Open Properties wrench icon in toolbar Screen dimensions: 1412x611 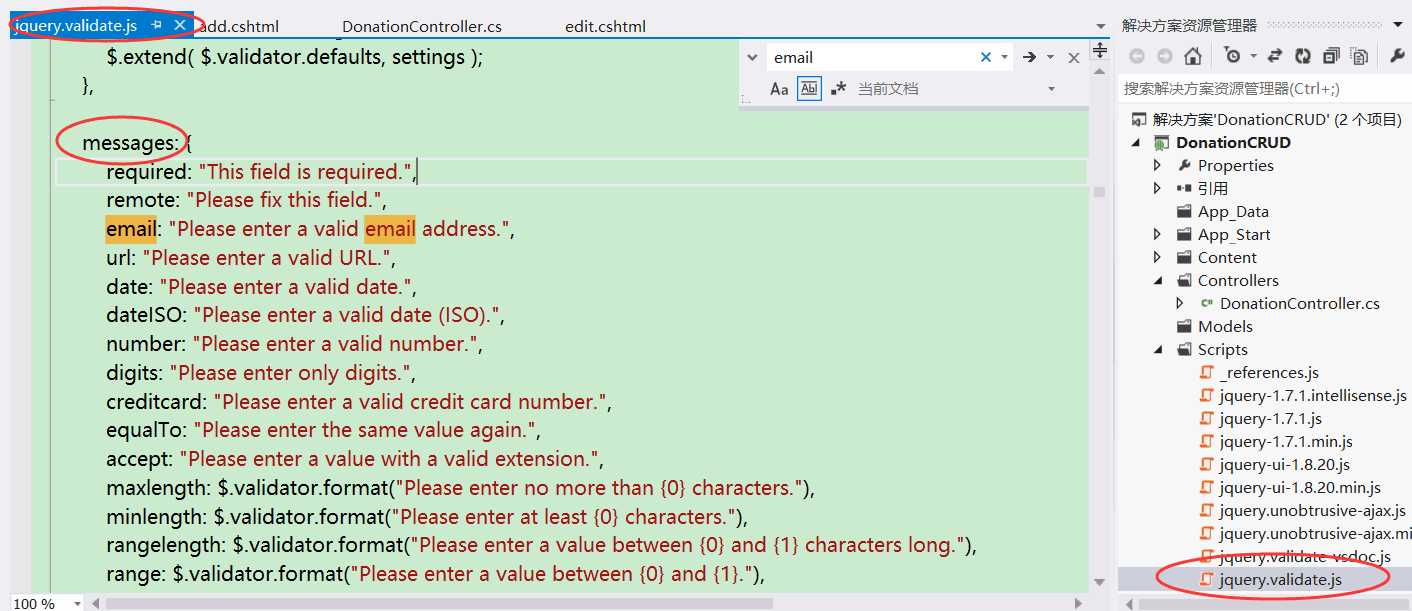point(1398,56)
